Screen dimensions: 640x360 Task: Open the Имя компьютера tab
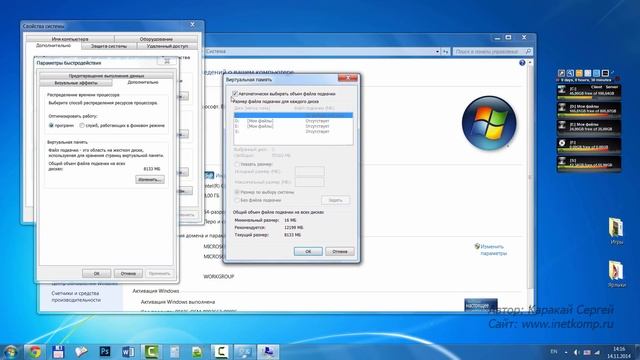70,39
